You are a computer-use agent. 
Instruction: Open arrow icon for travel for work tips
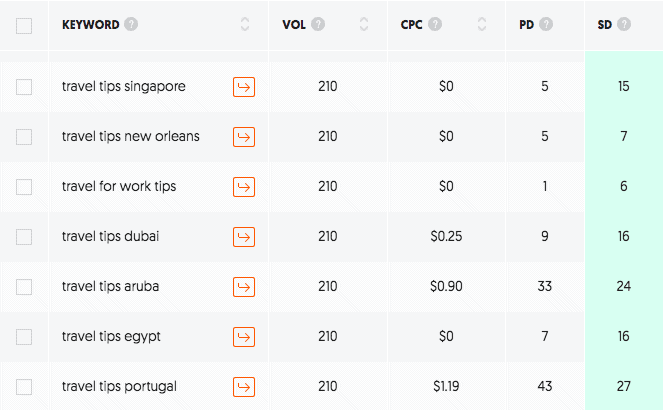244,187
